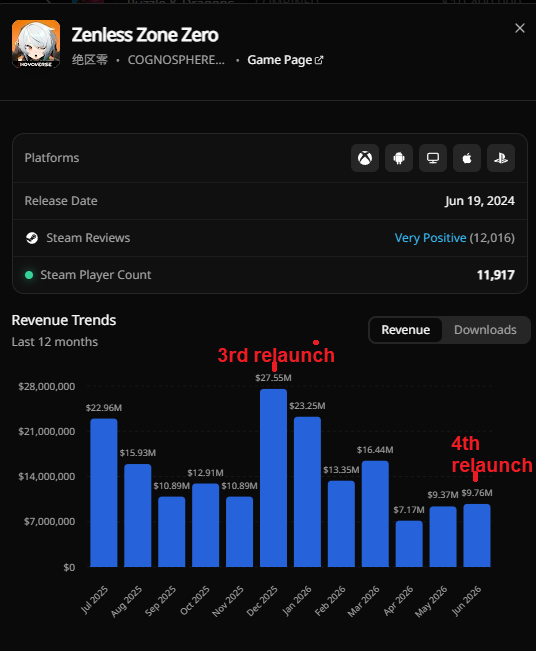Click the Jun 2026 axis label
The width and height of the screenshot is (536, 651).
click(466, 601)
